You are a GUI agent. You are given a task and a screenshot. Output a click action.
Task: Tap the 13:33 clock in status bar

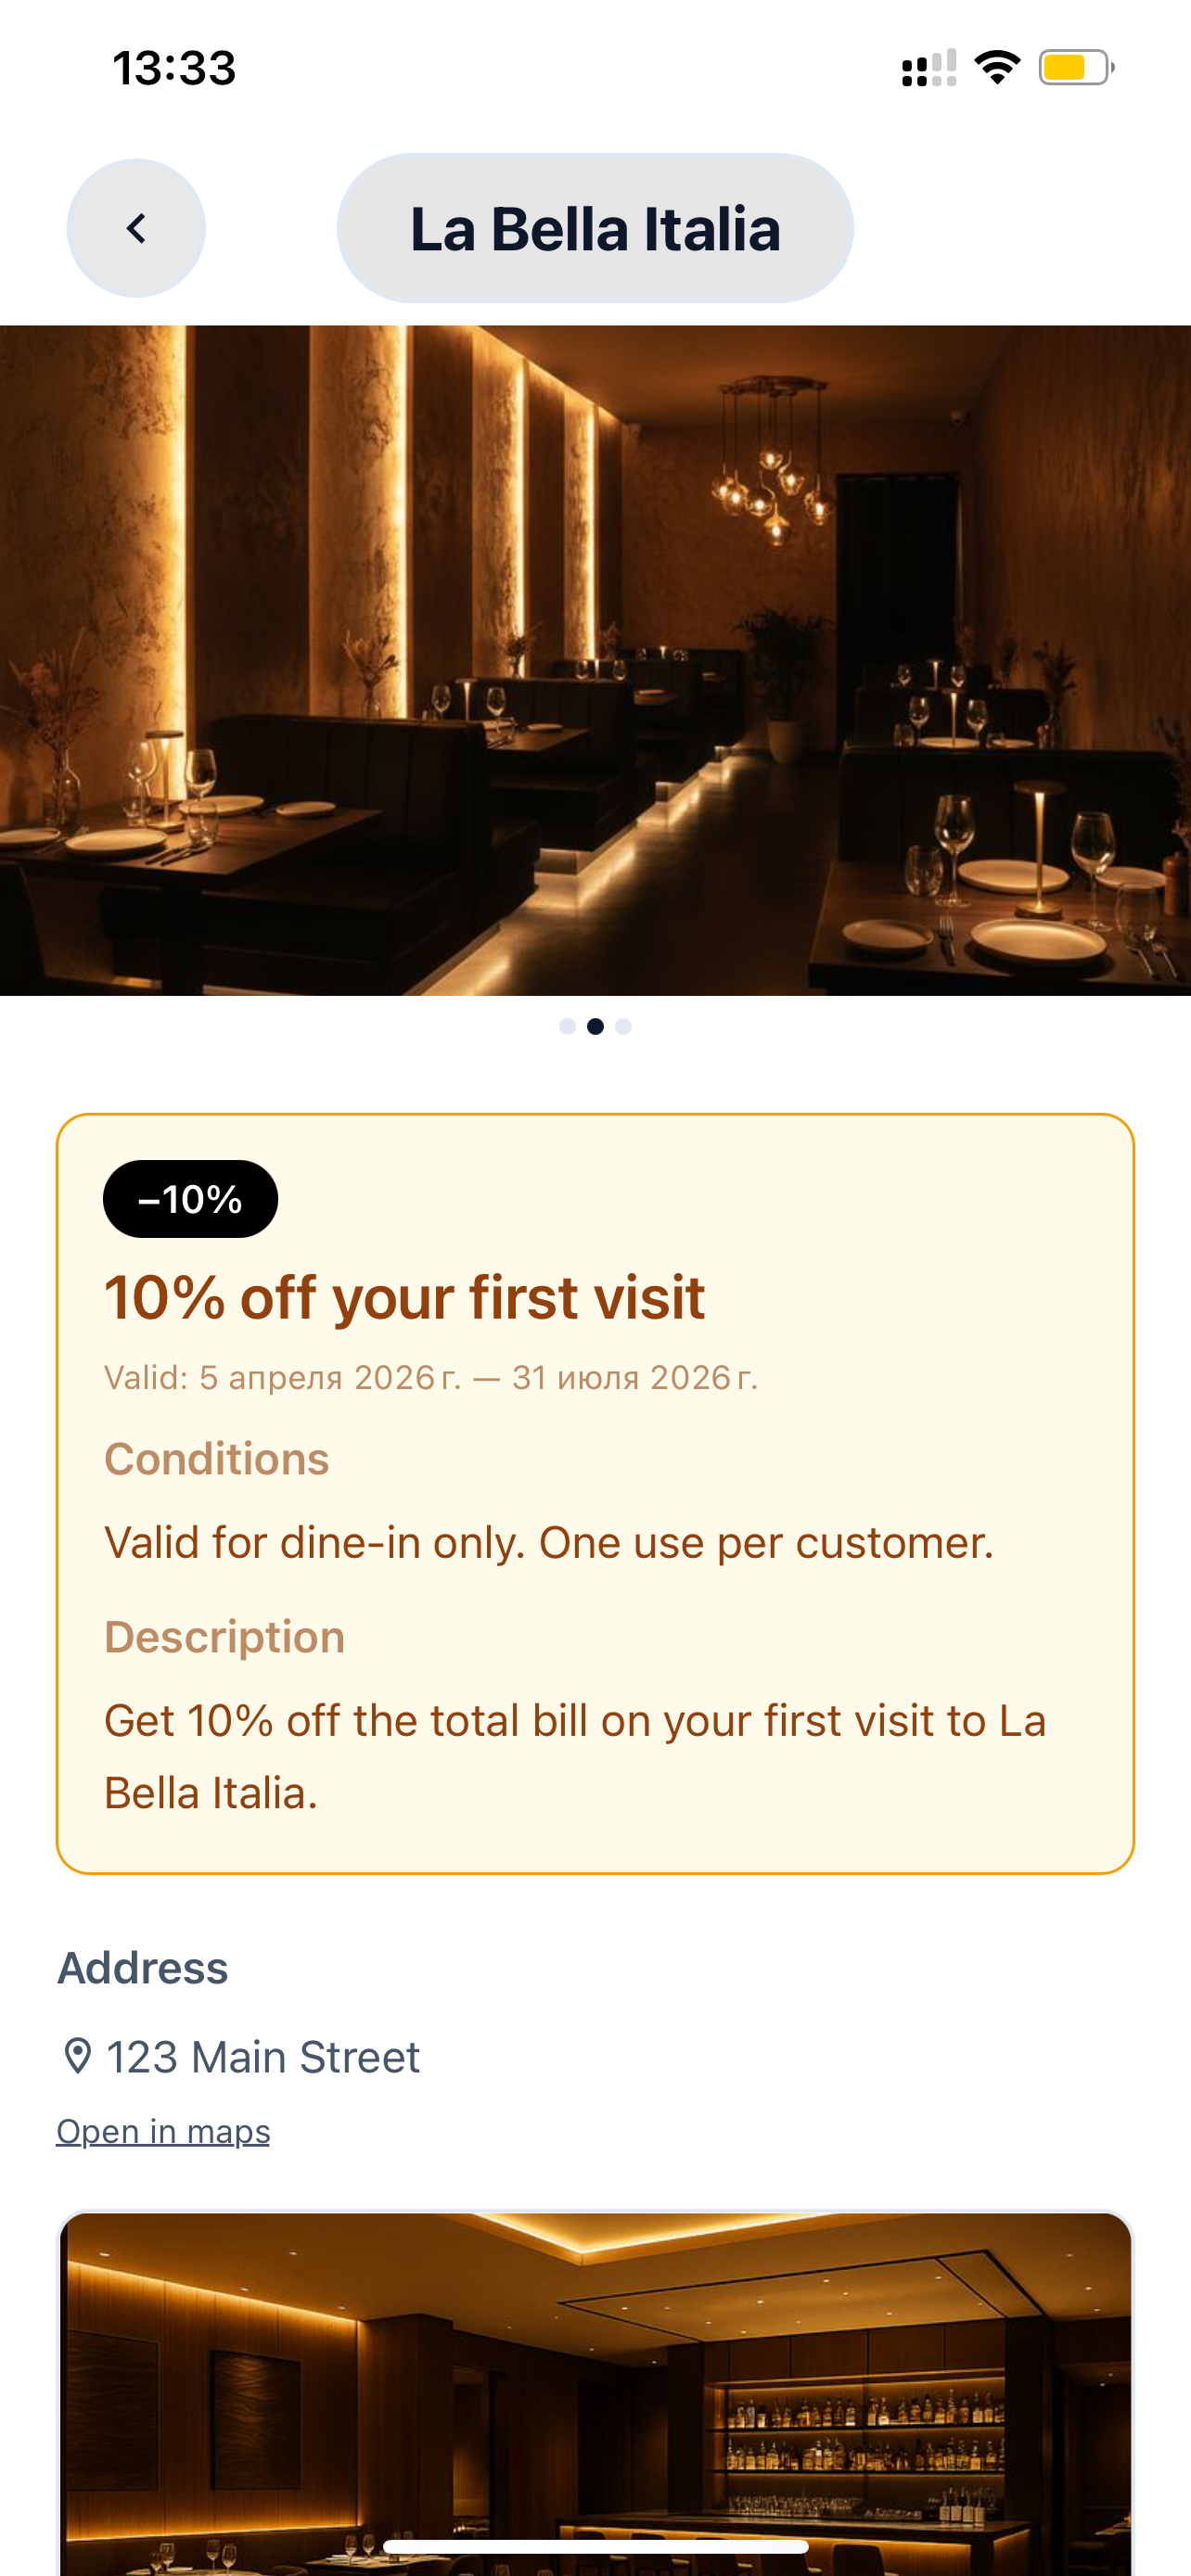tap(174, 68)
